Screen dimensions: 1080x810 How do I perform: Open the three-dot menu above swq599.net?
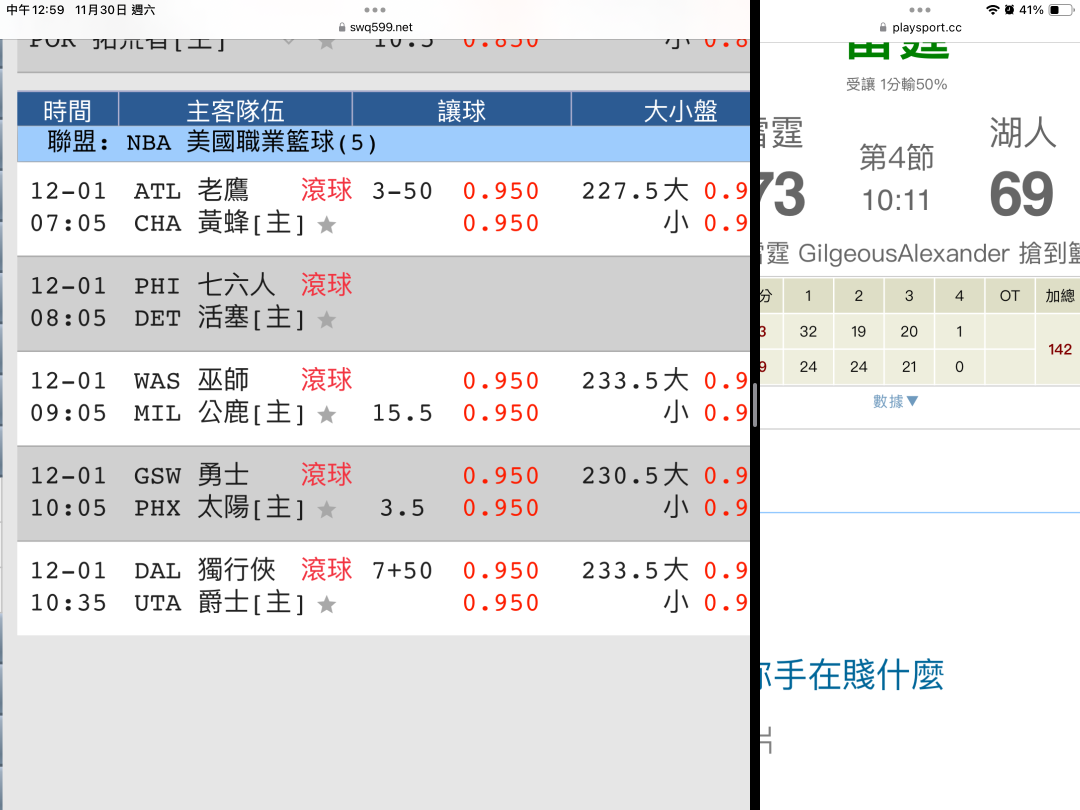click(x=375, y=10)
